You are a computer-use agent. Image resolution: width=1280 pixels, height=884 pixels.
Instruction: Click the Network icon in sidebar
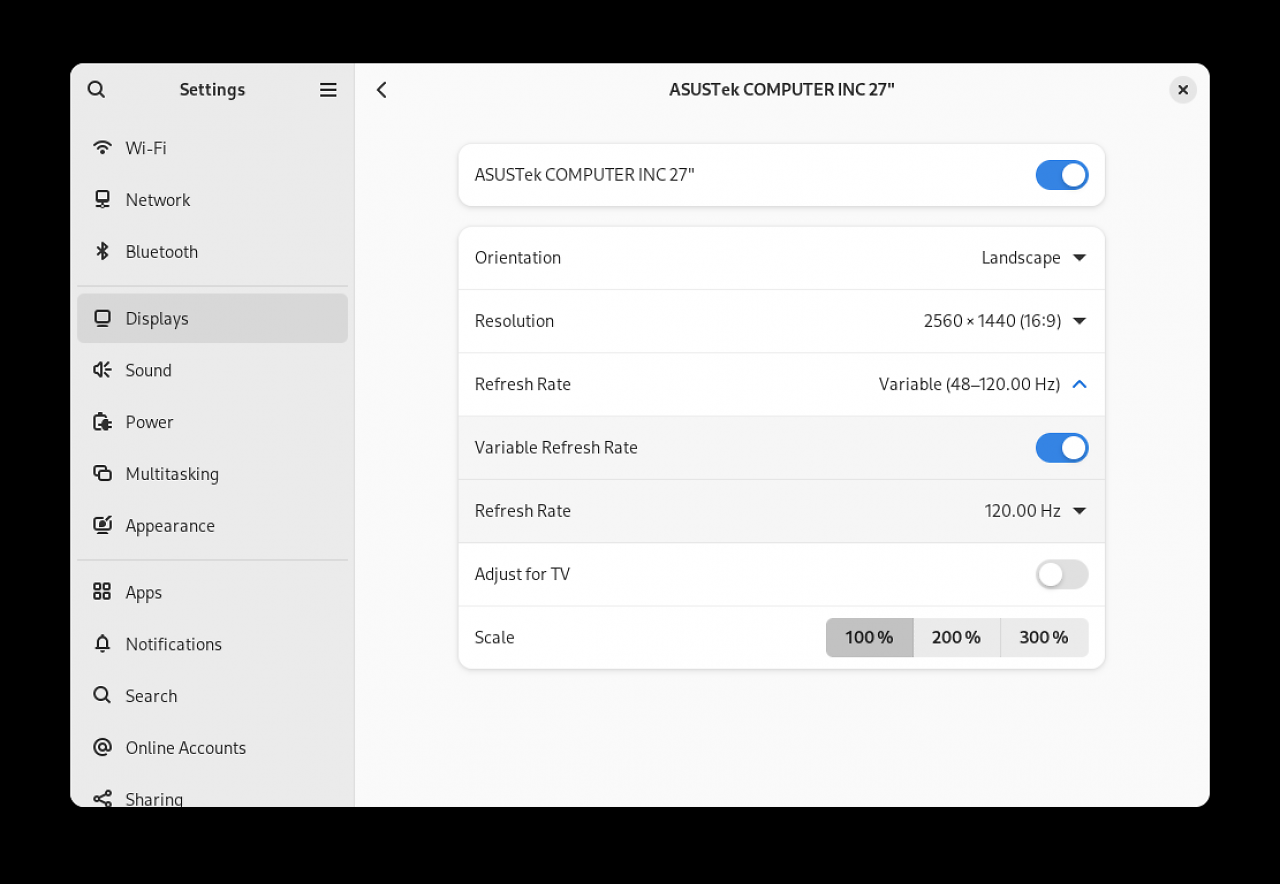[x=102, y=200]
